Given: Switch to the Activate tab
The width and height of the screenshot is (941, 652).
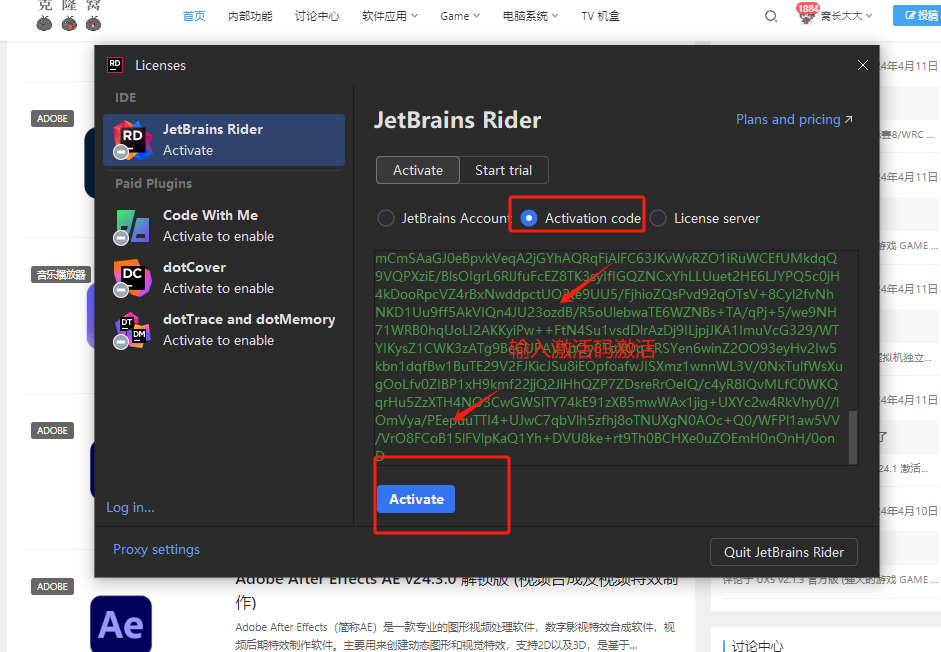Looking at the screenshot, I should [x=418, y=171].
